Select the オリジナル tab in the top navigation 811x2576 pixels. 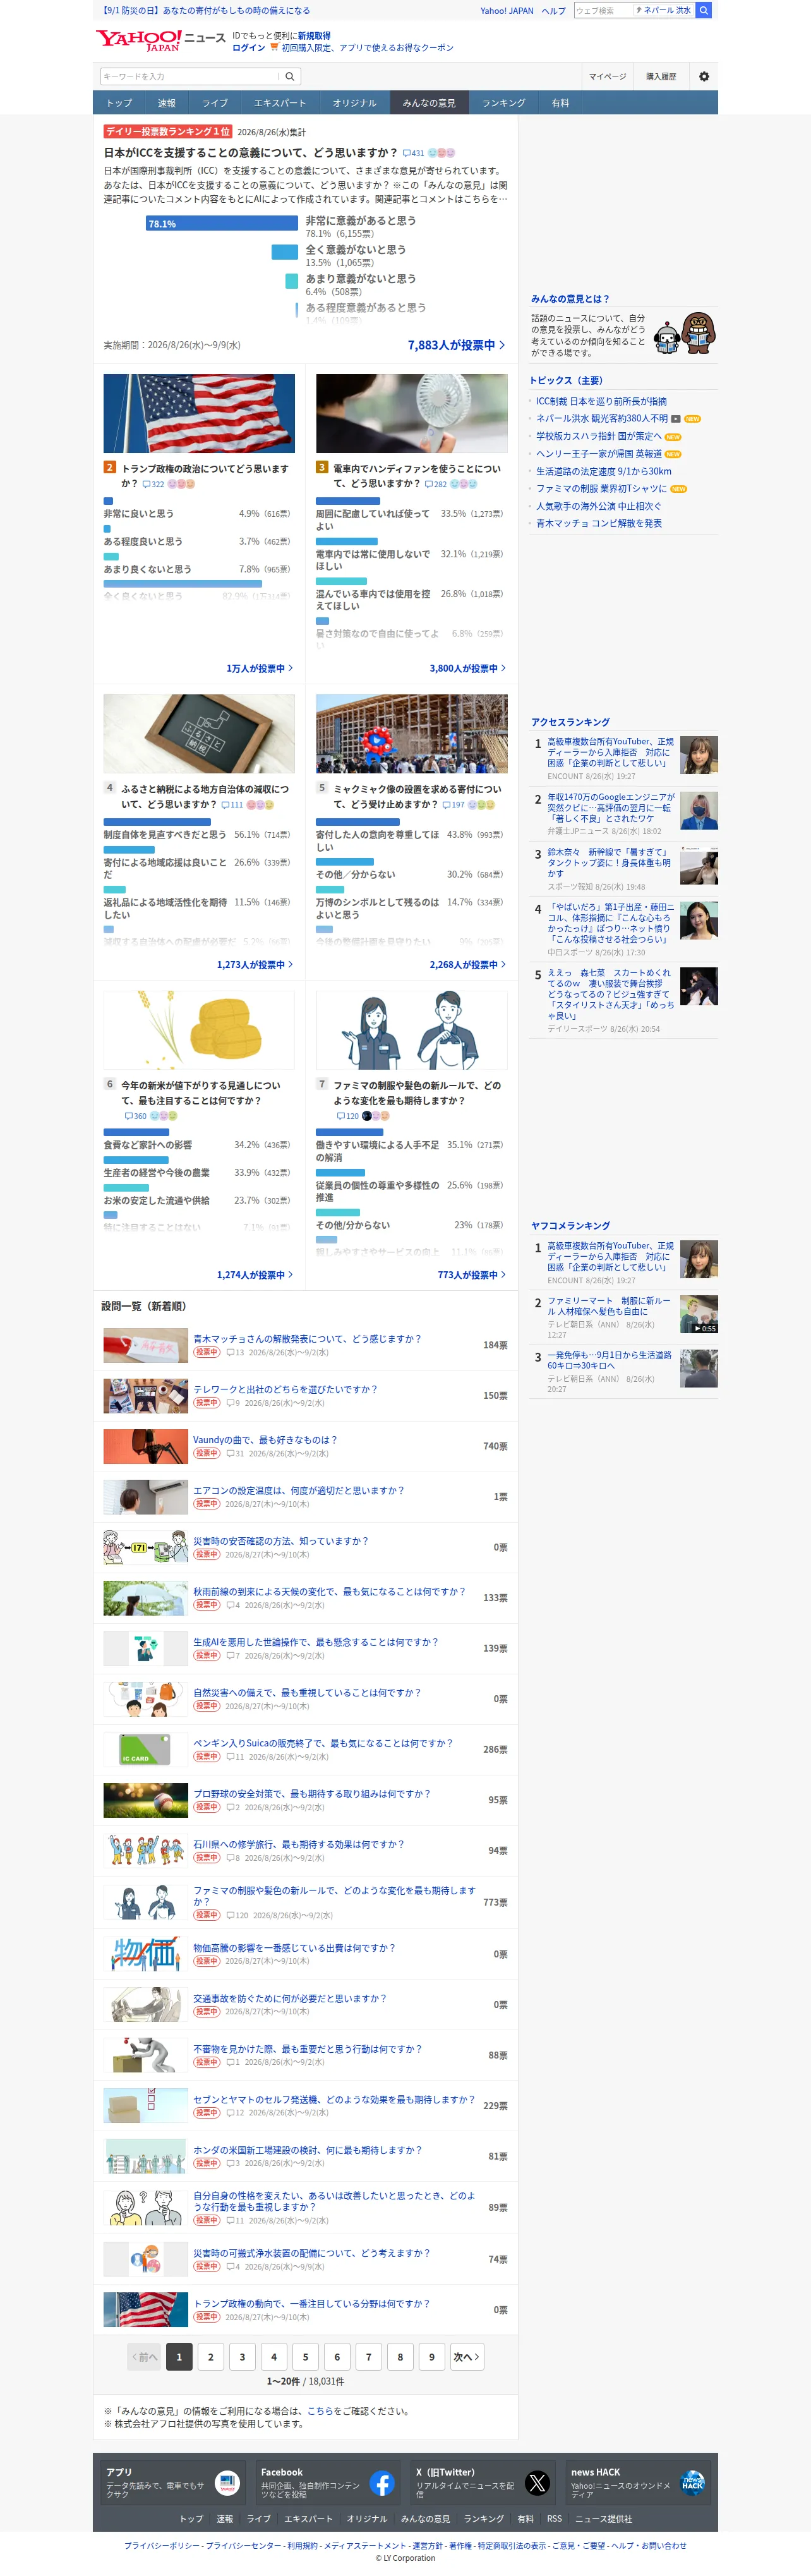click(x=354, y=103)
